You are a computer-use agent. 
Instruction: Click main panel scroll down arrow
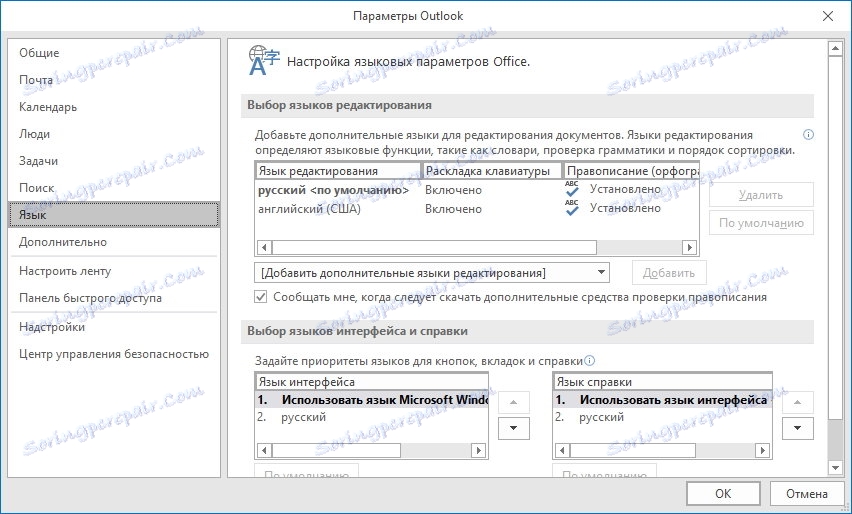click(835, 467)
